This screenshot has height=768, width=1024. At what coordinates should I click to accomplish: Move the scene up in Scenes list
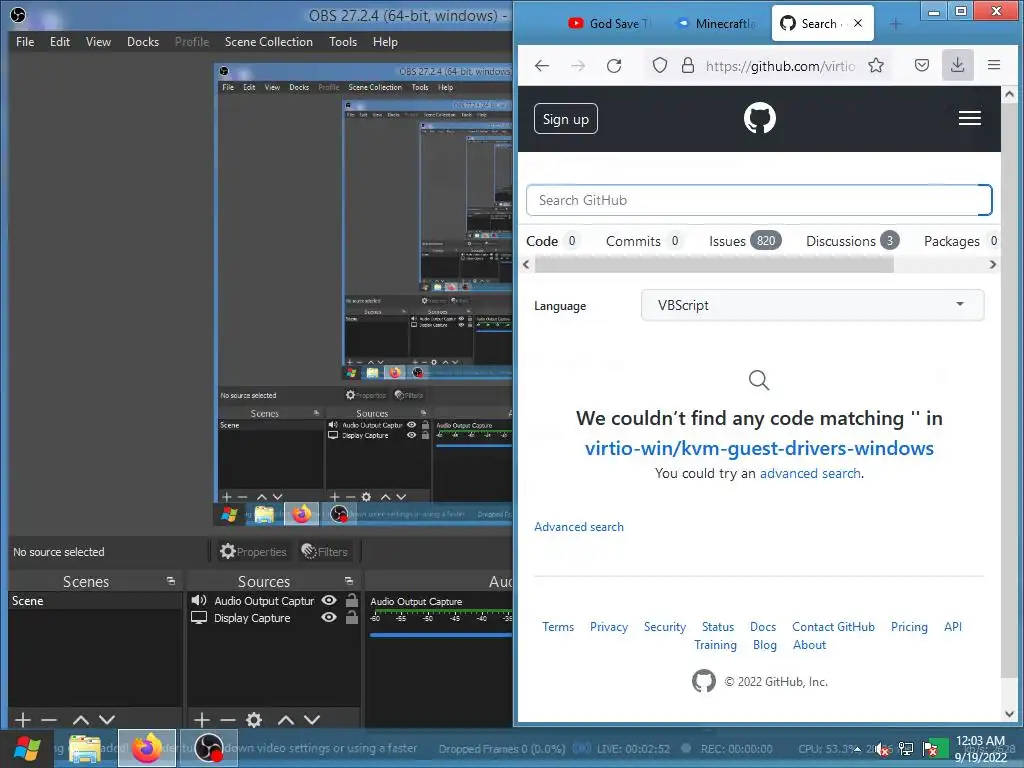click(81, 720)
